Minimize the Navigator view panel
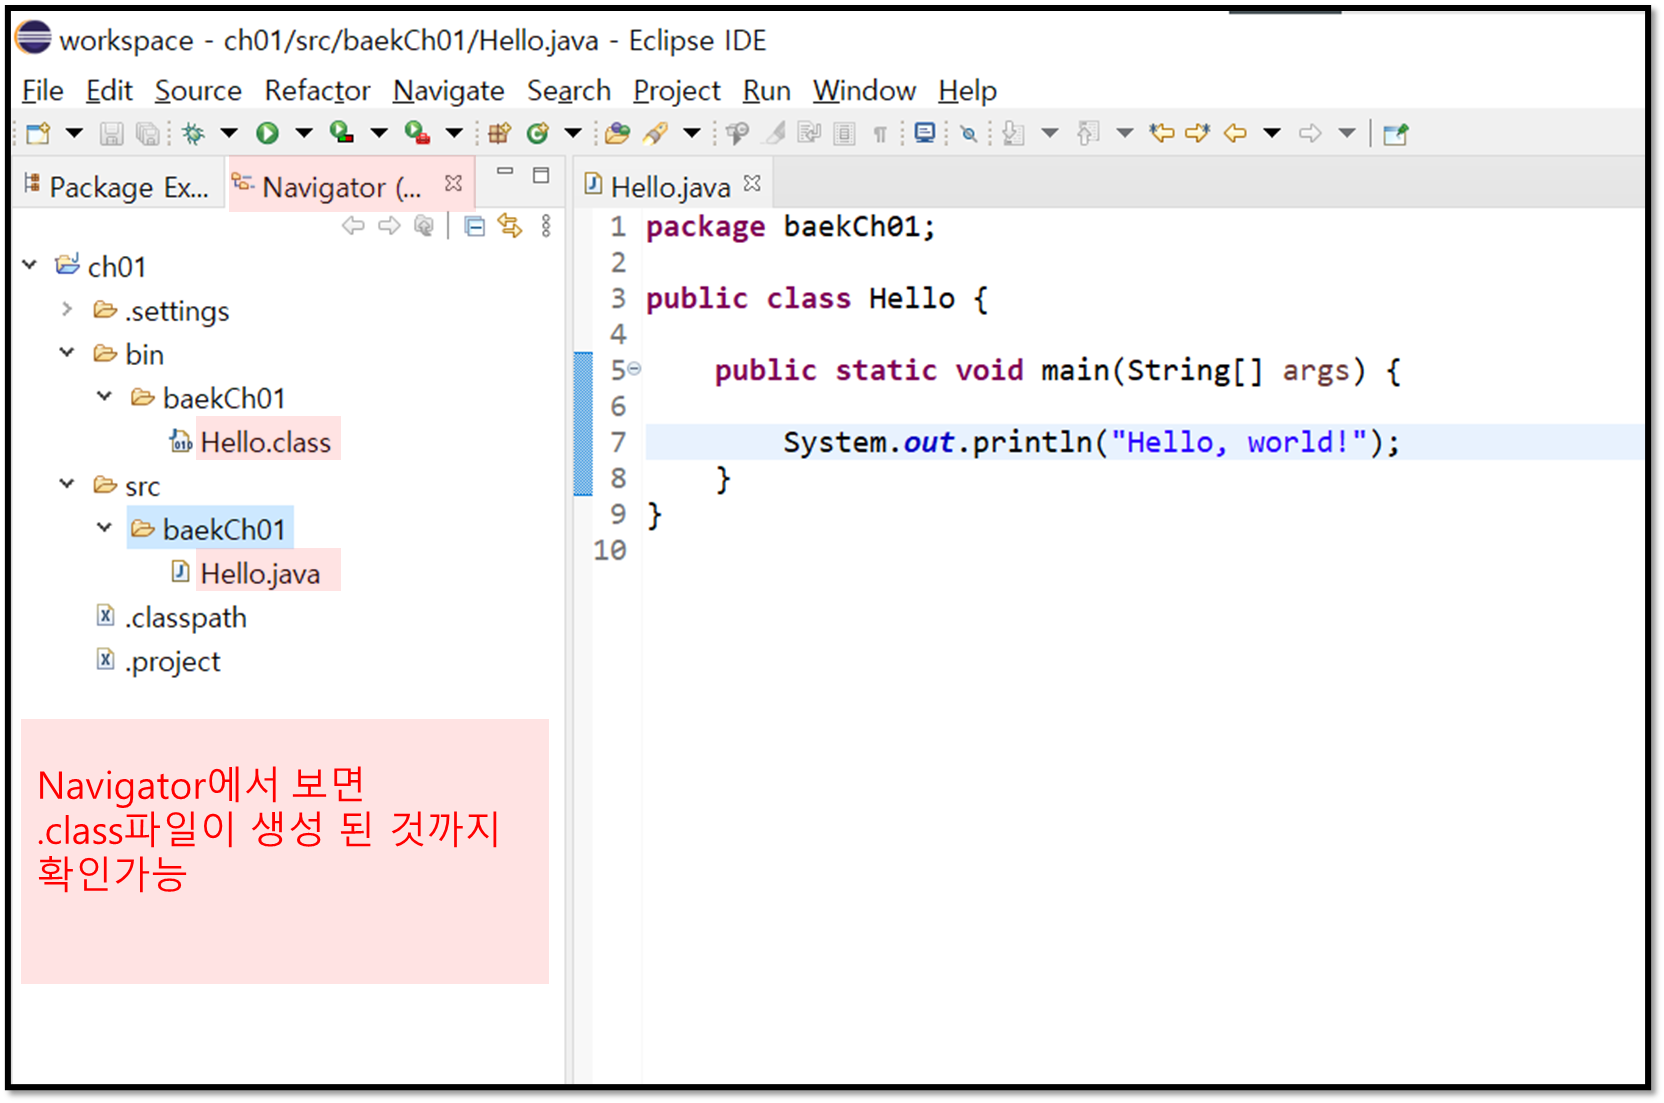The width and height of the screenshot is (1664, 1103). [x=505, y=172]
